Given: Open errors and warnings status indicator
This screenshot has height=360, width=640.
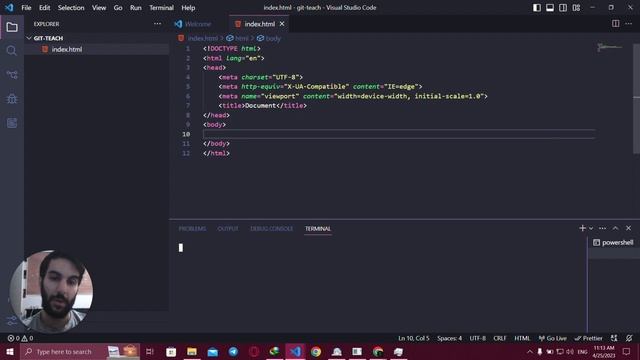Looking at the screenshot, I should [20, 338].
